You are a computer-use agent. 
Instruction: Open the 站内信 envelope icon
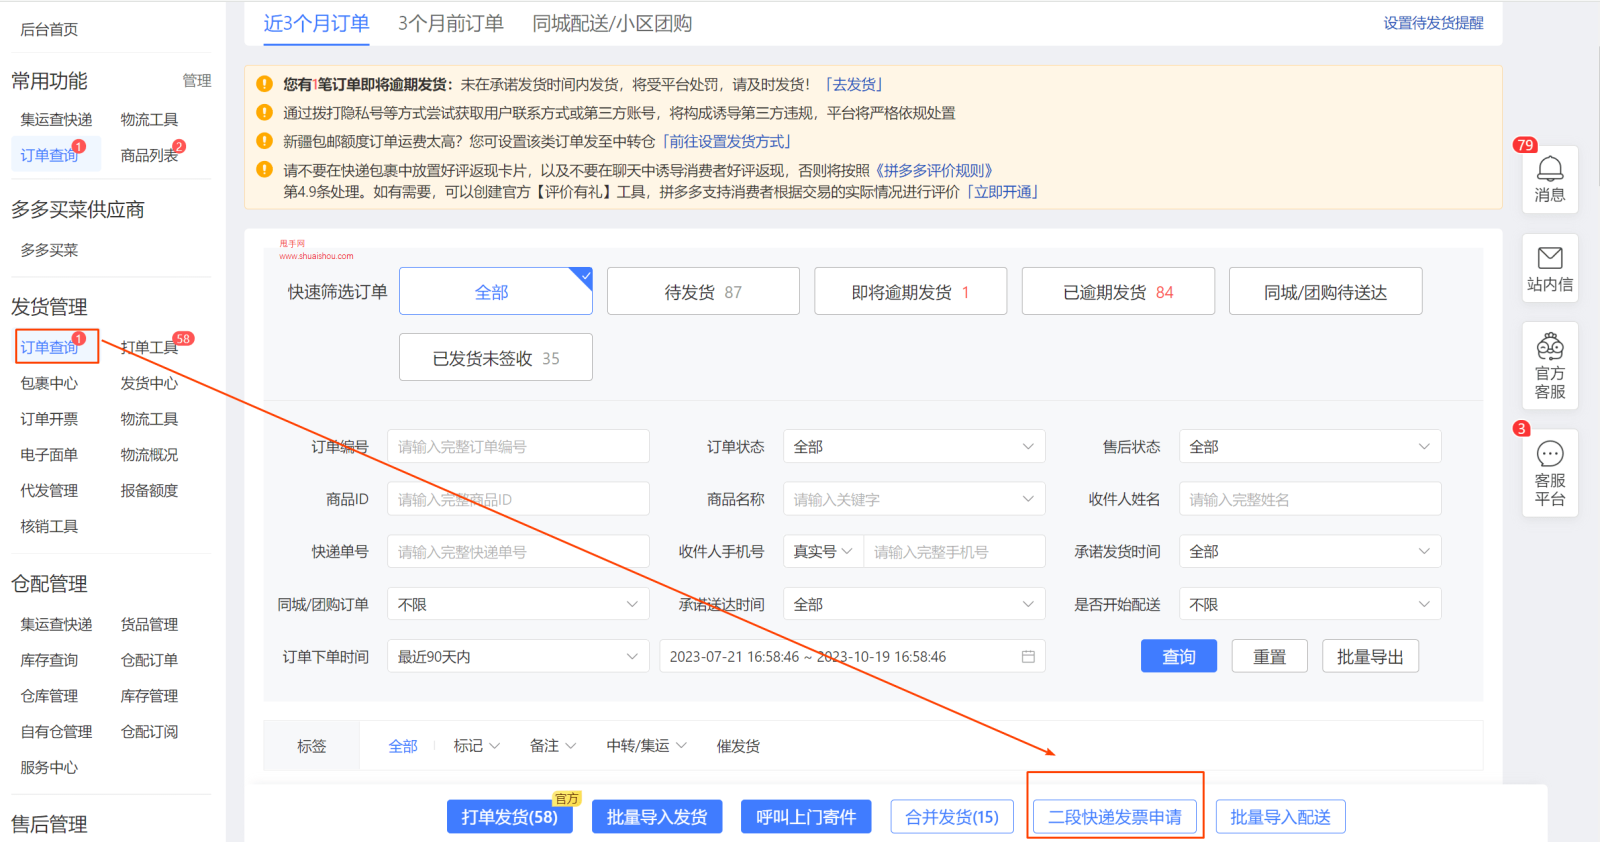(x=1550, y=257)
